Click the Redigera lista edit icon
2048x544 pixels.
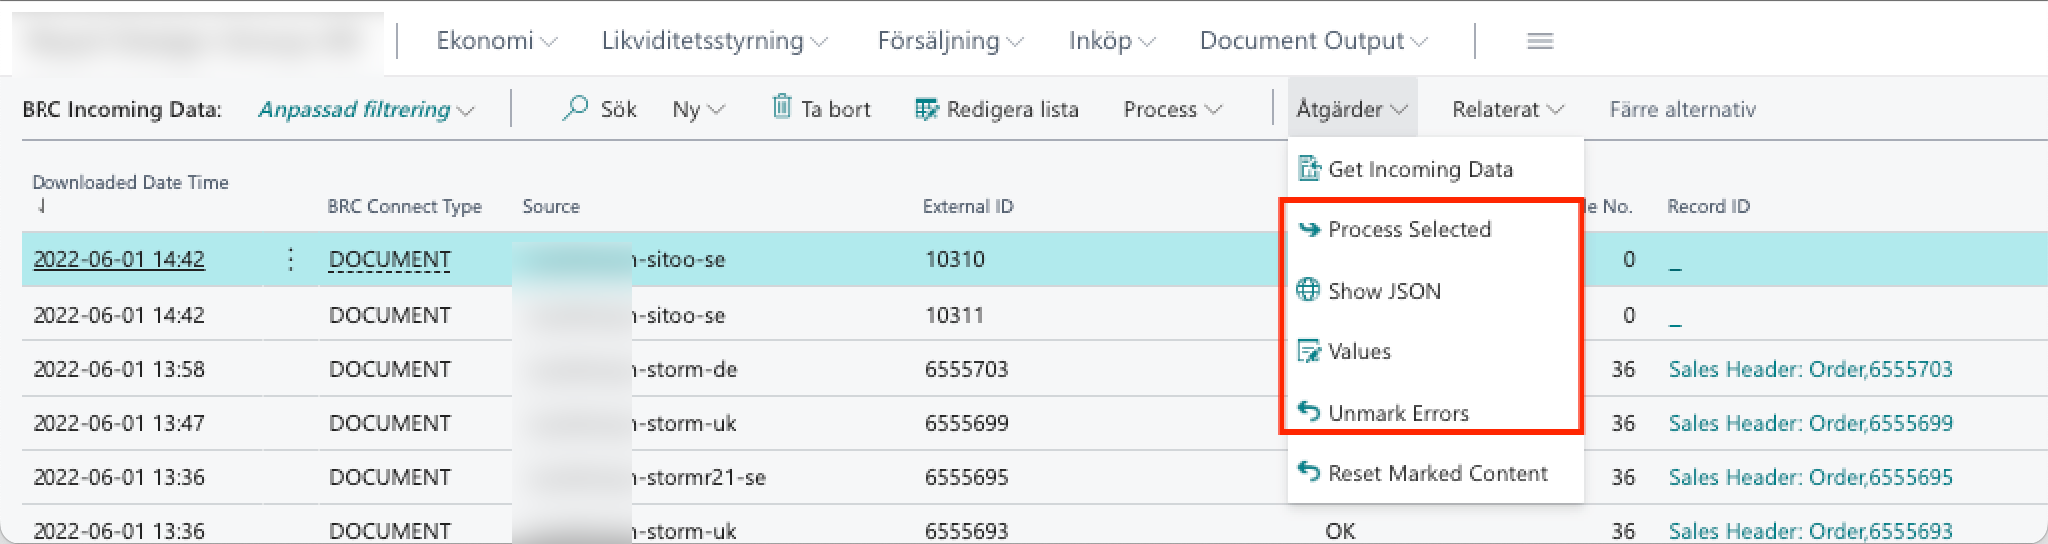pos(926,109)
